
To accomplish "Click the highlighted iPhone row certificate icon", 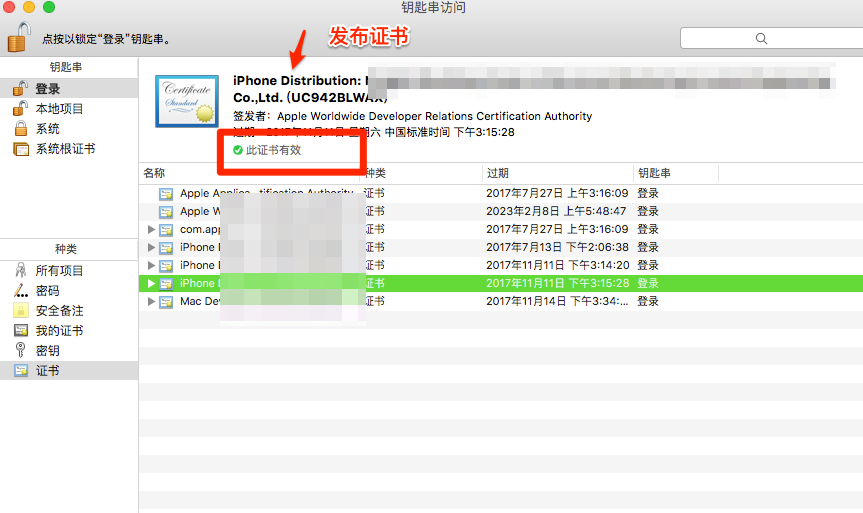I will pos(166,284).
